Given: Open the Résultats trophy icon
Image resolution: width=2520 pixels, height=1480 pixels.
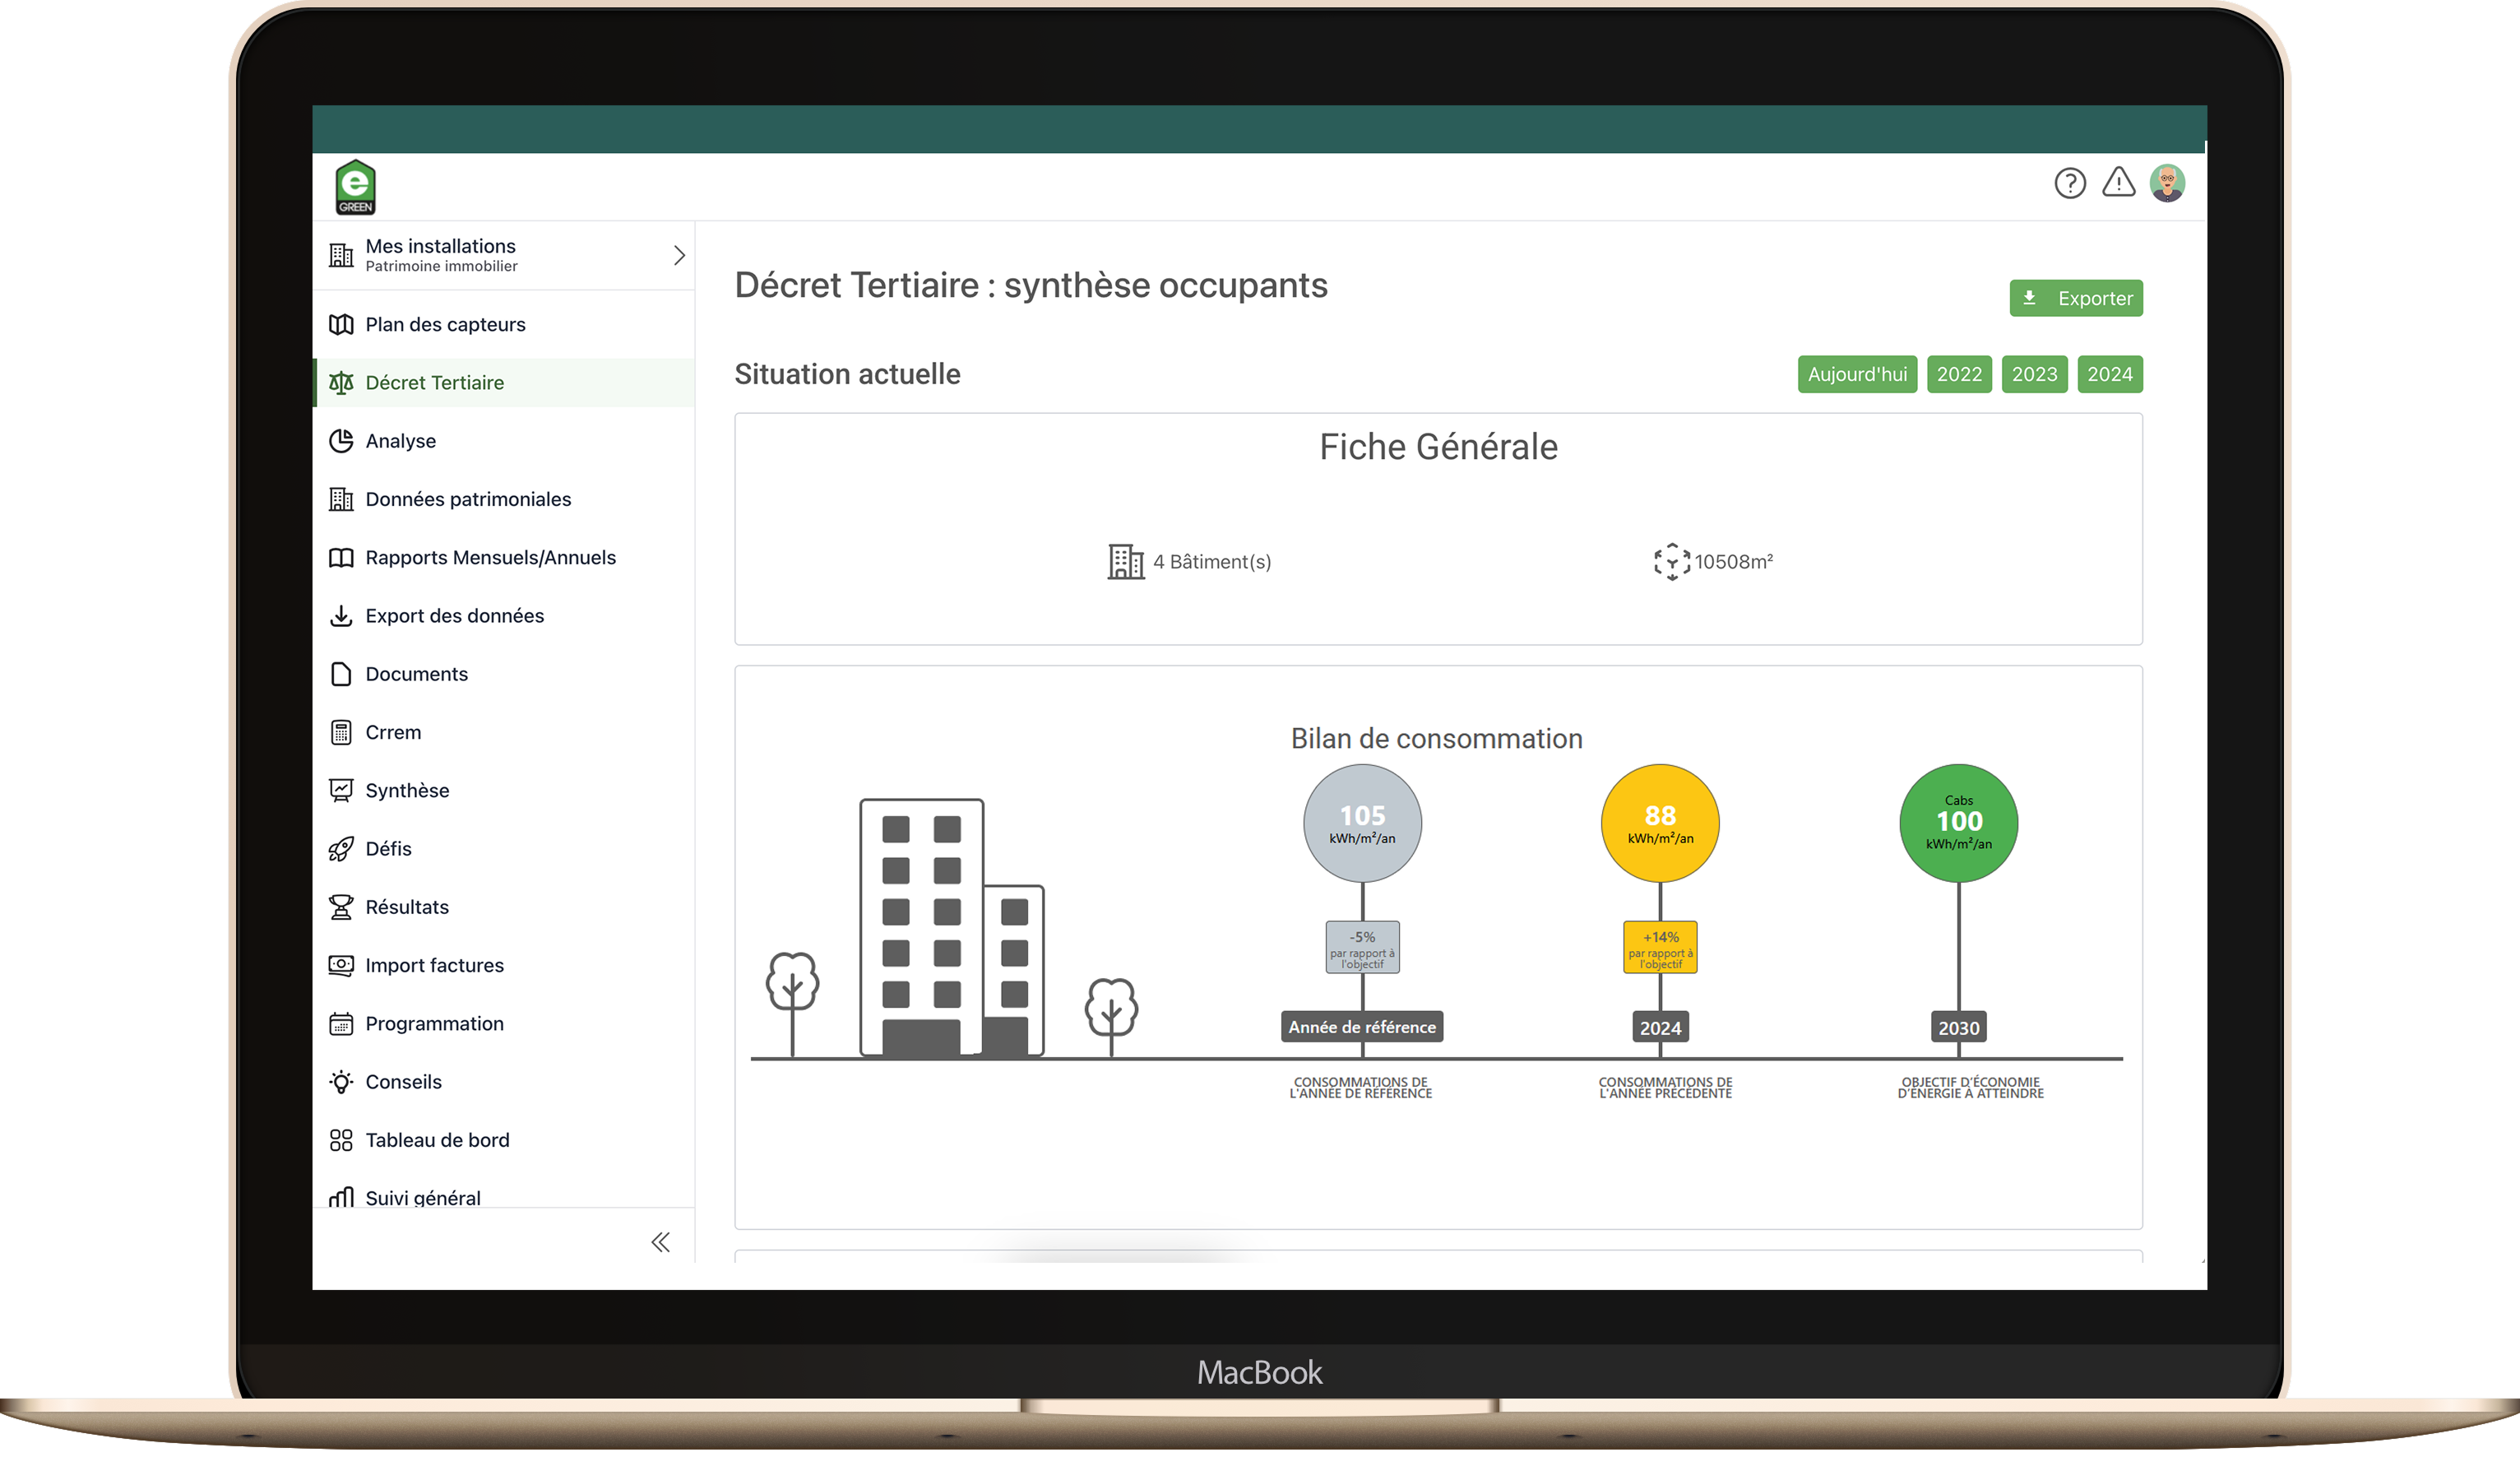Looking at the screenshot, I should click(341, 906).
